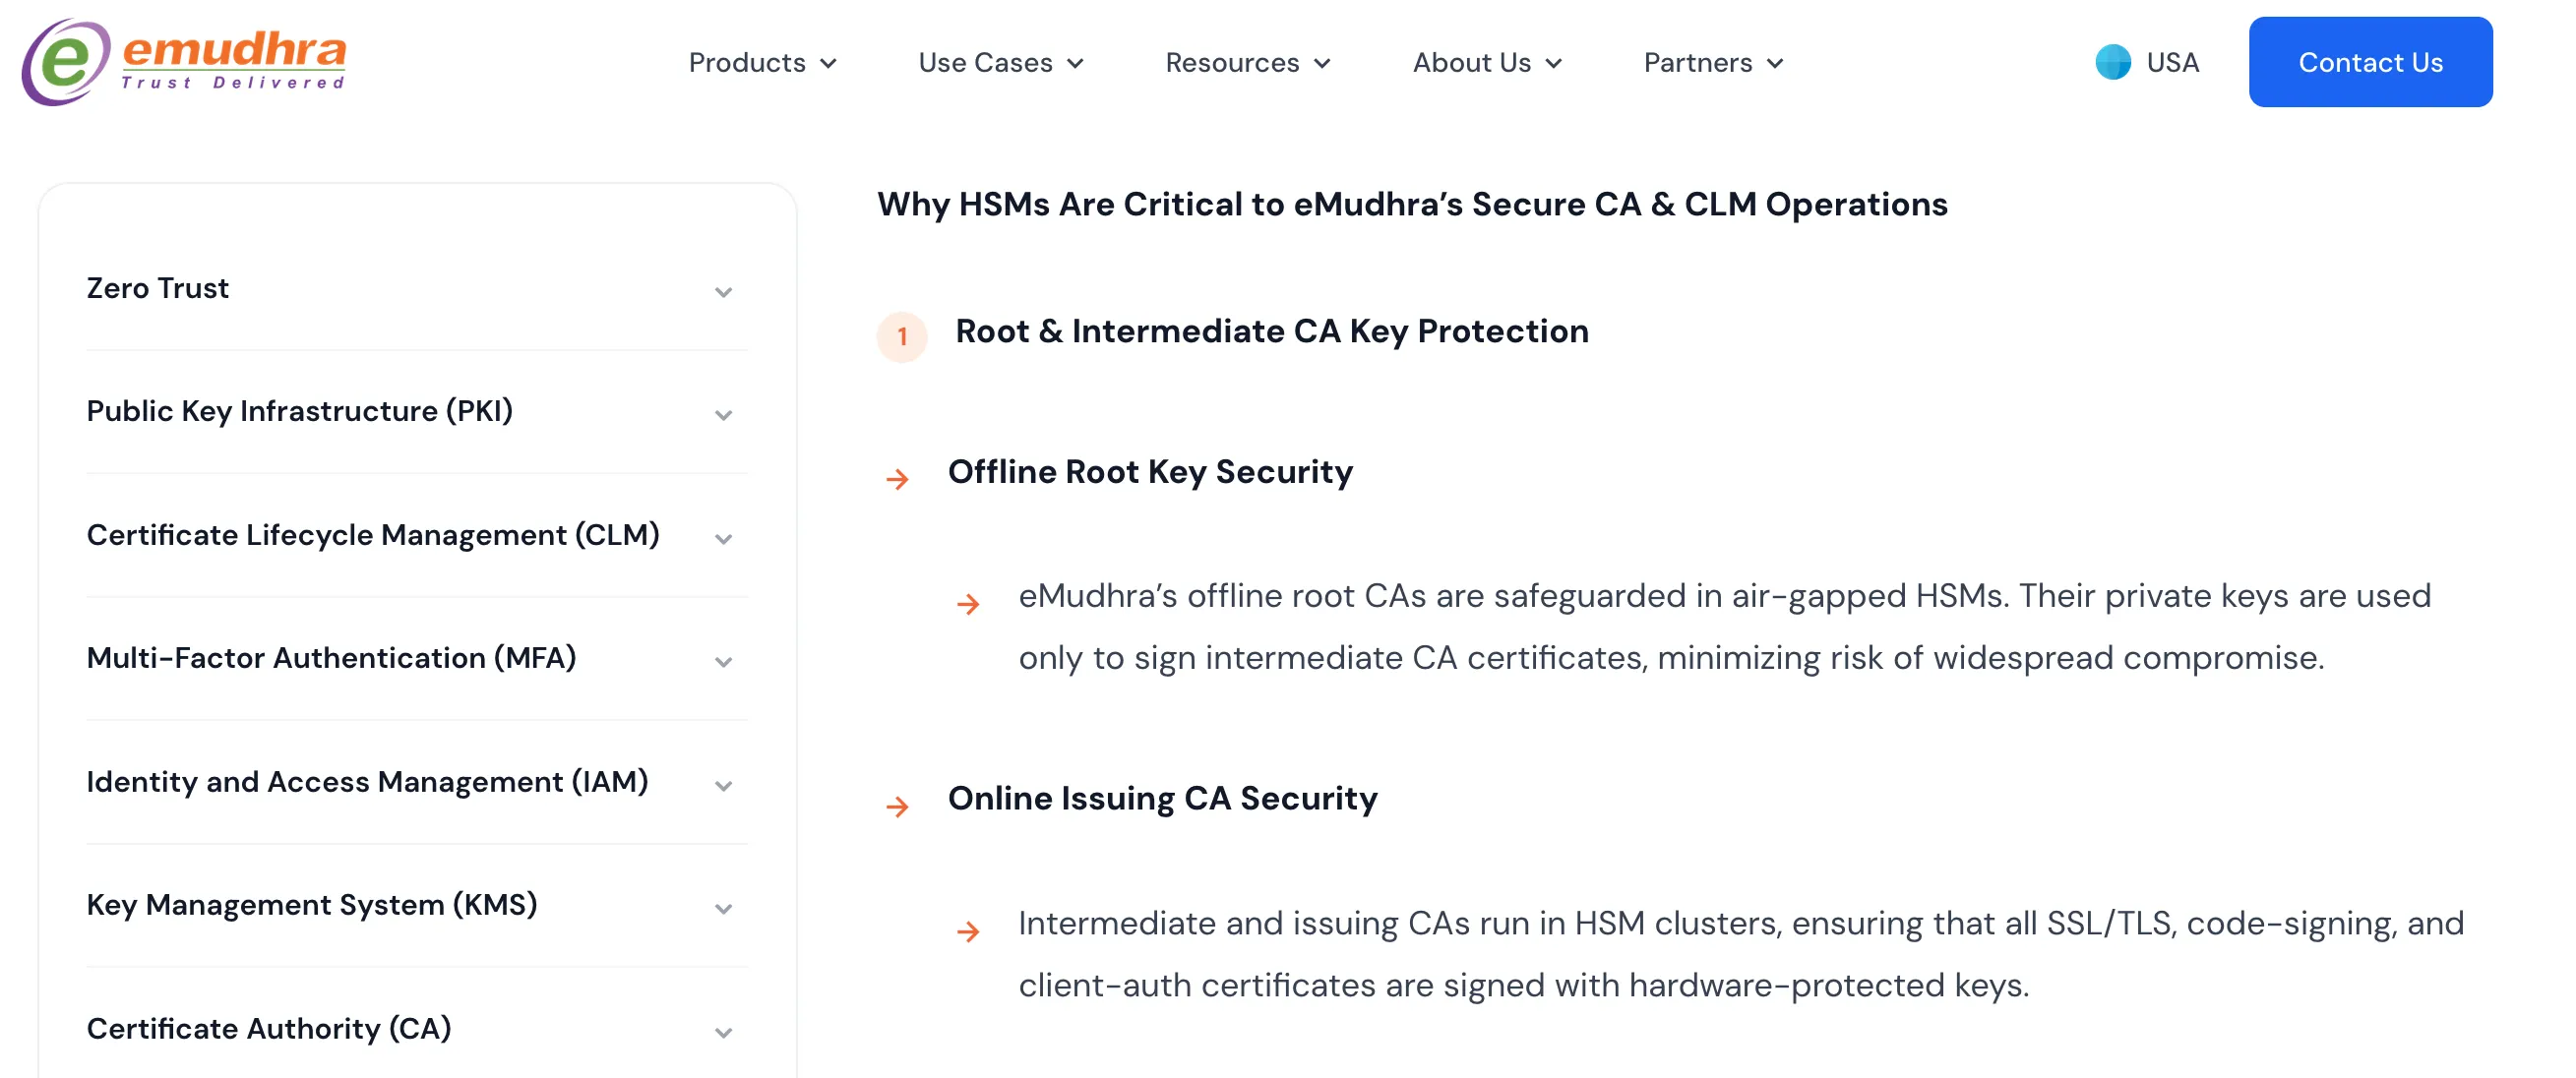Image resolution: width=2576 pixels, height=1078 pixels.
Task: Click the Key Management System (KMS) label
Action: pyautogui.click(x=312, y=905)
